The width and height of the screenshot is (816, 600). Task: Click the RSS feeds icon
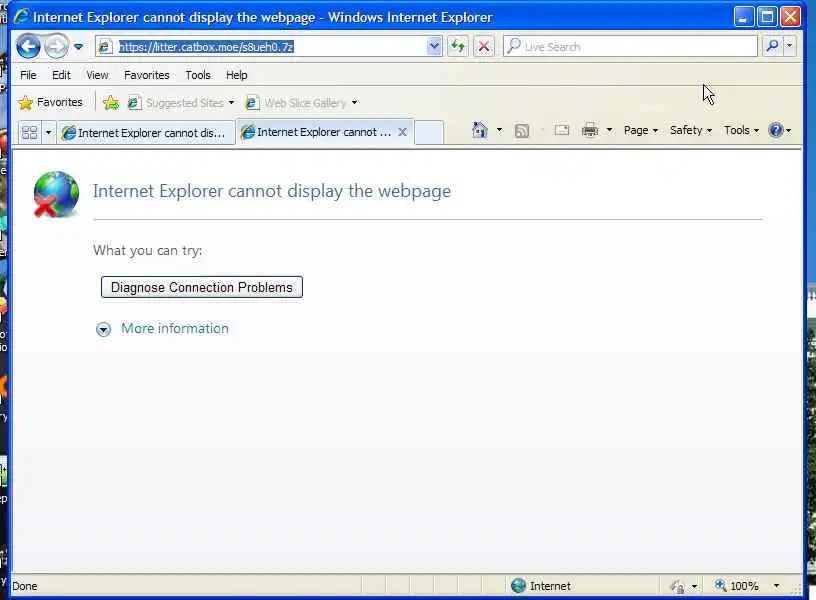click(x=521, y=131)
